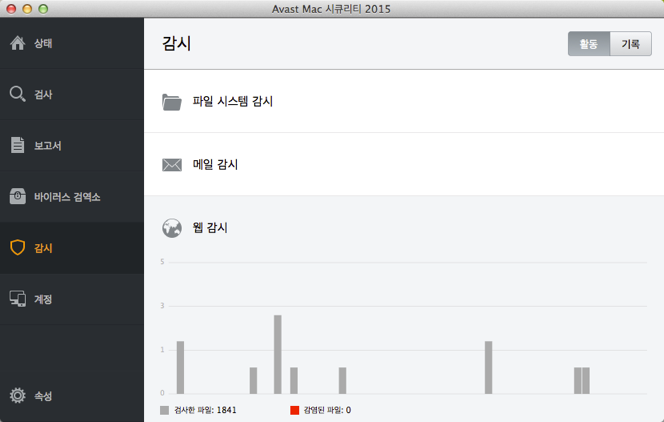Click the devices icon for 계정

pos(18,299)
